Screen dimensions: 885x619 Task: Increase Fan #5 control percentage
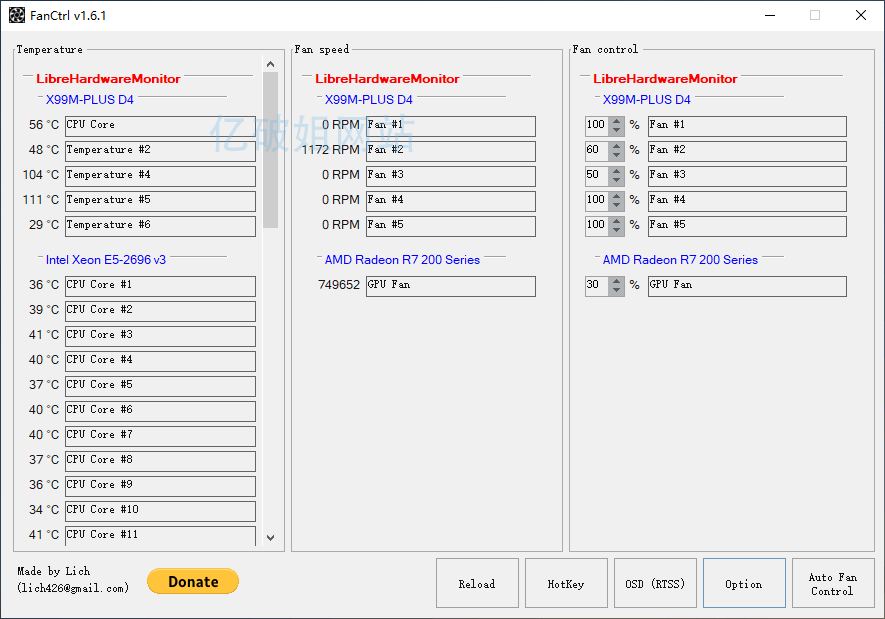(617, 221)
